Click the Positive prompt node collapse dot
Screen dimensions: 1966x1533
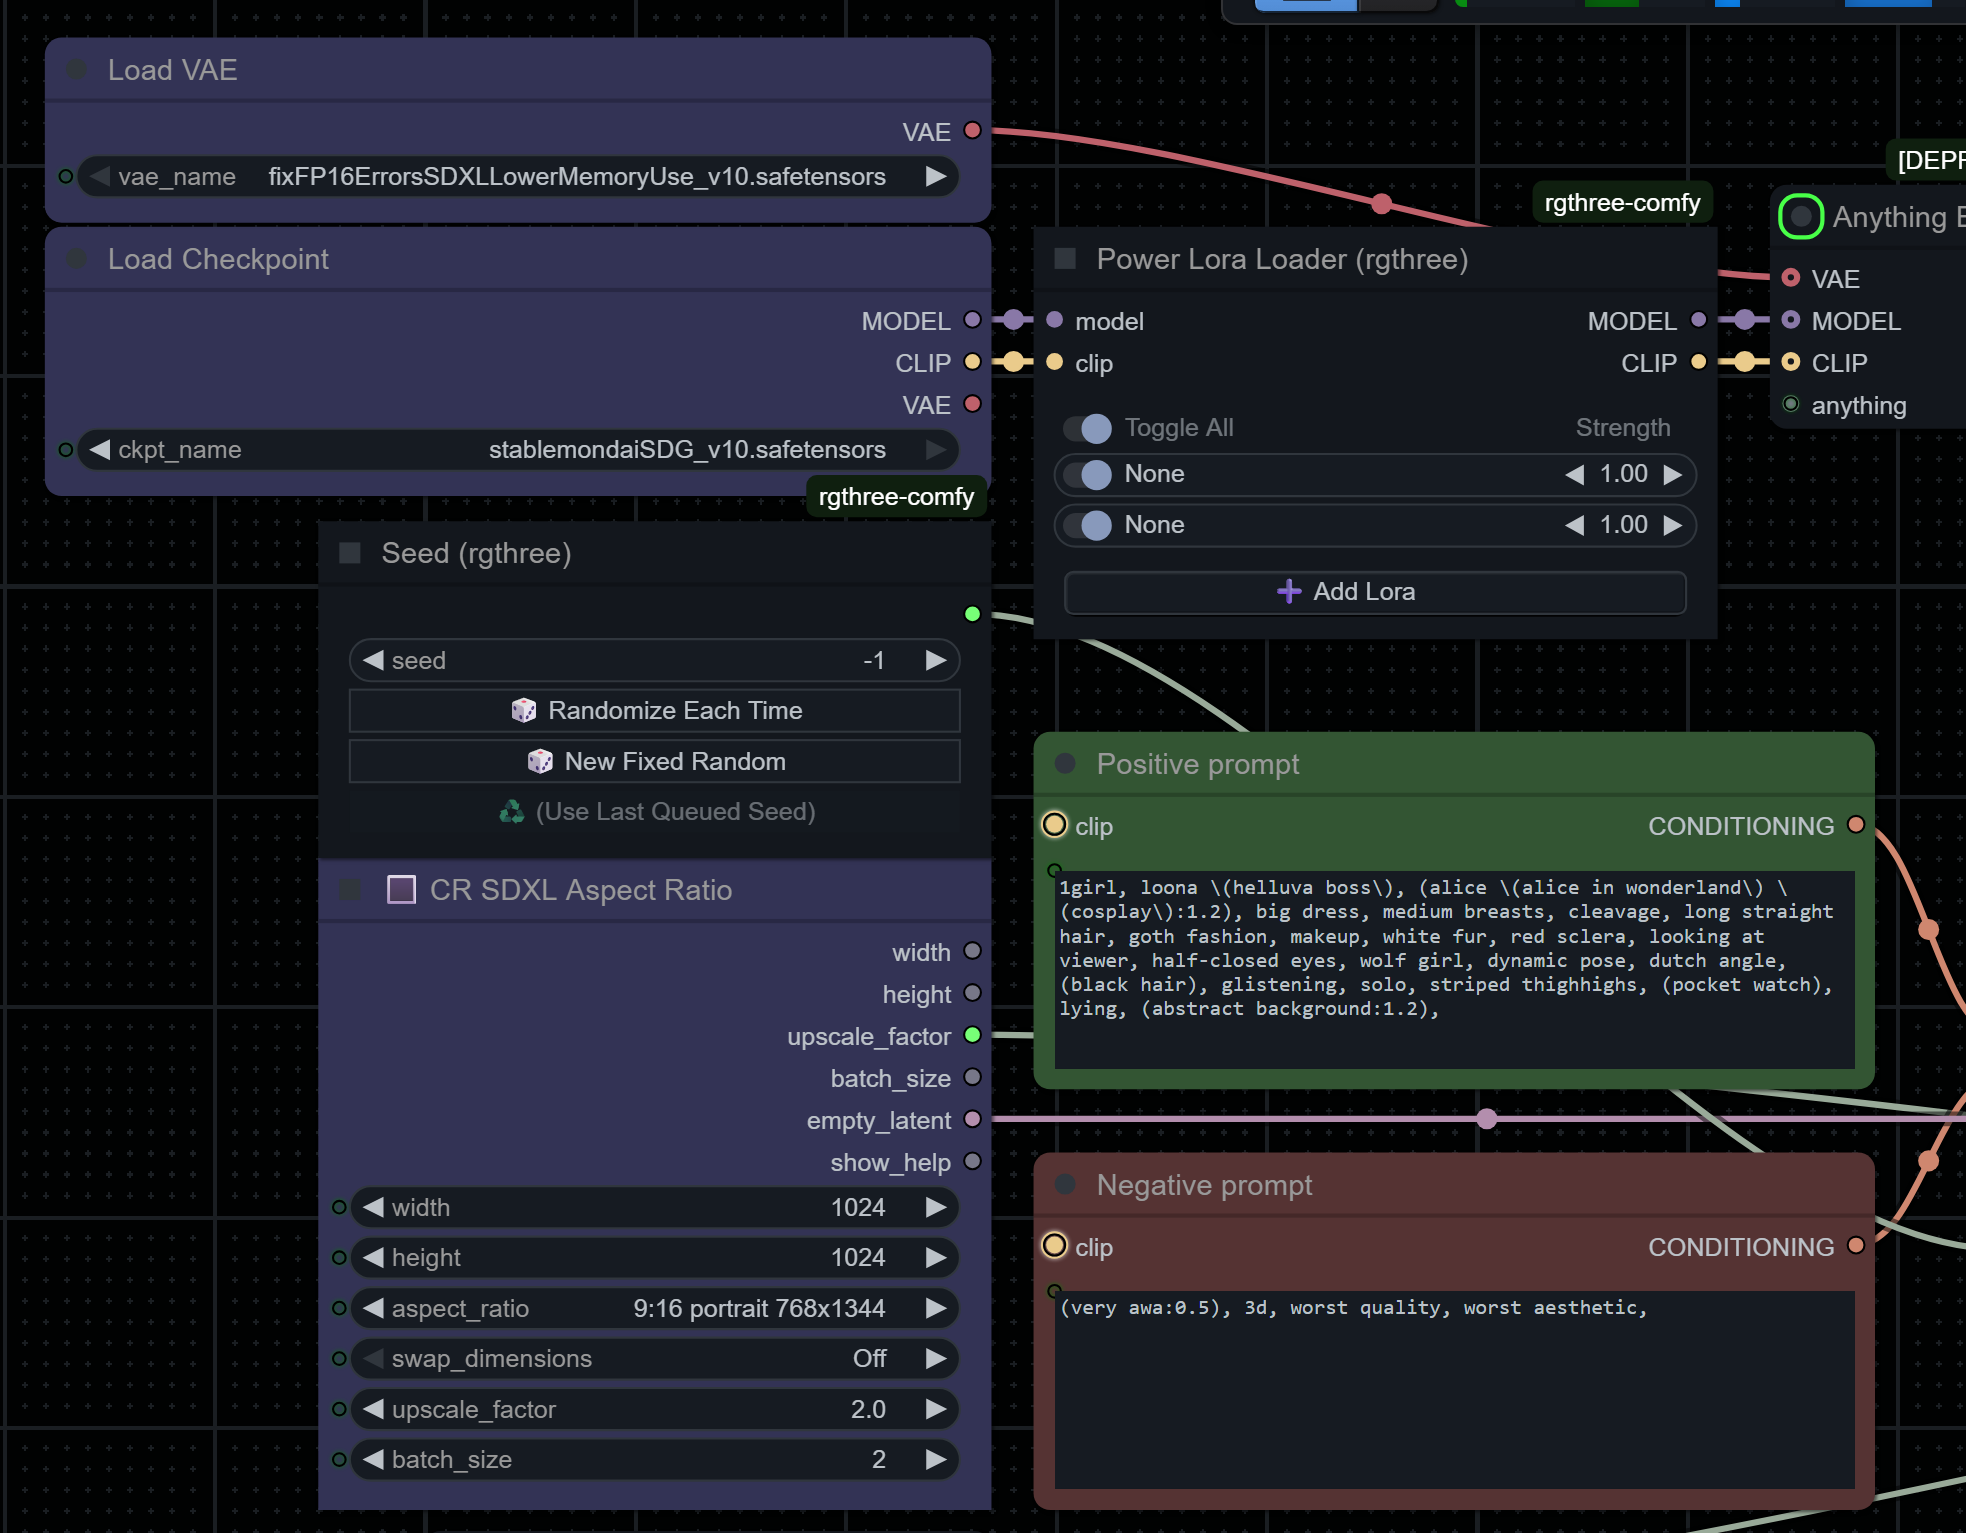point(1065,764)
